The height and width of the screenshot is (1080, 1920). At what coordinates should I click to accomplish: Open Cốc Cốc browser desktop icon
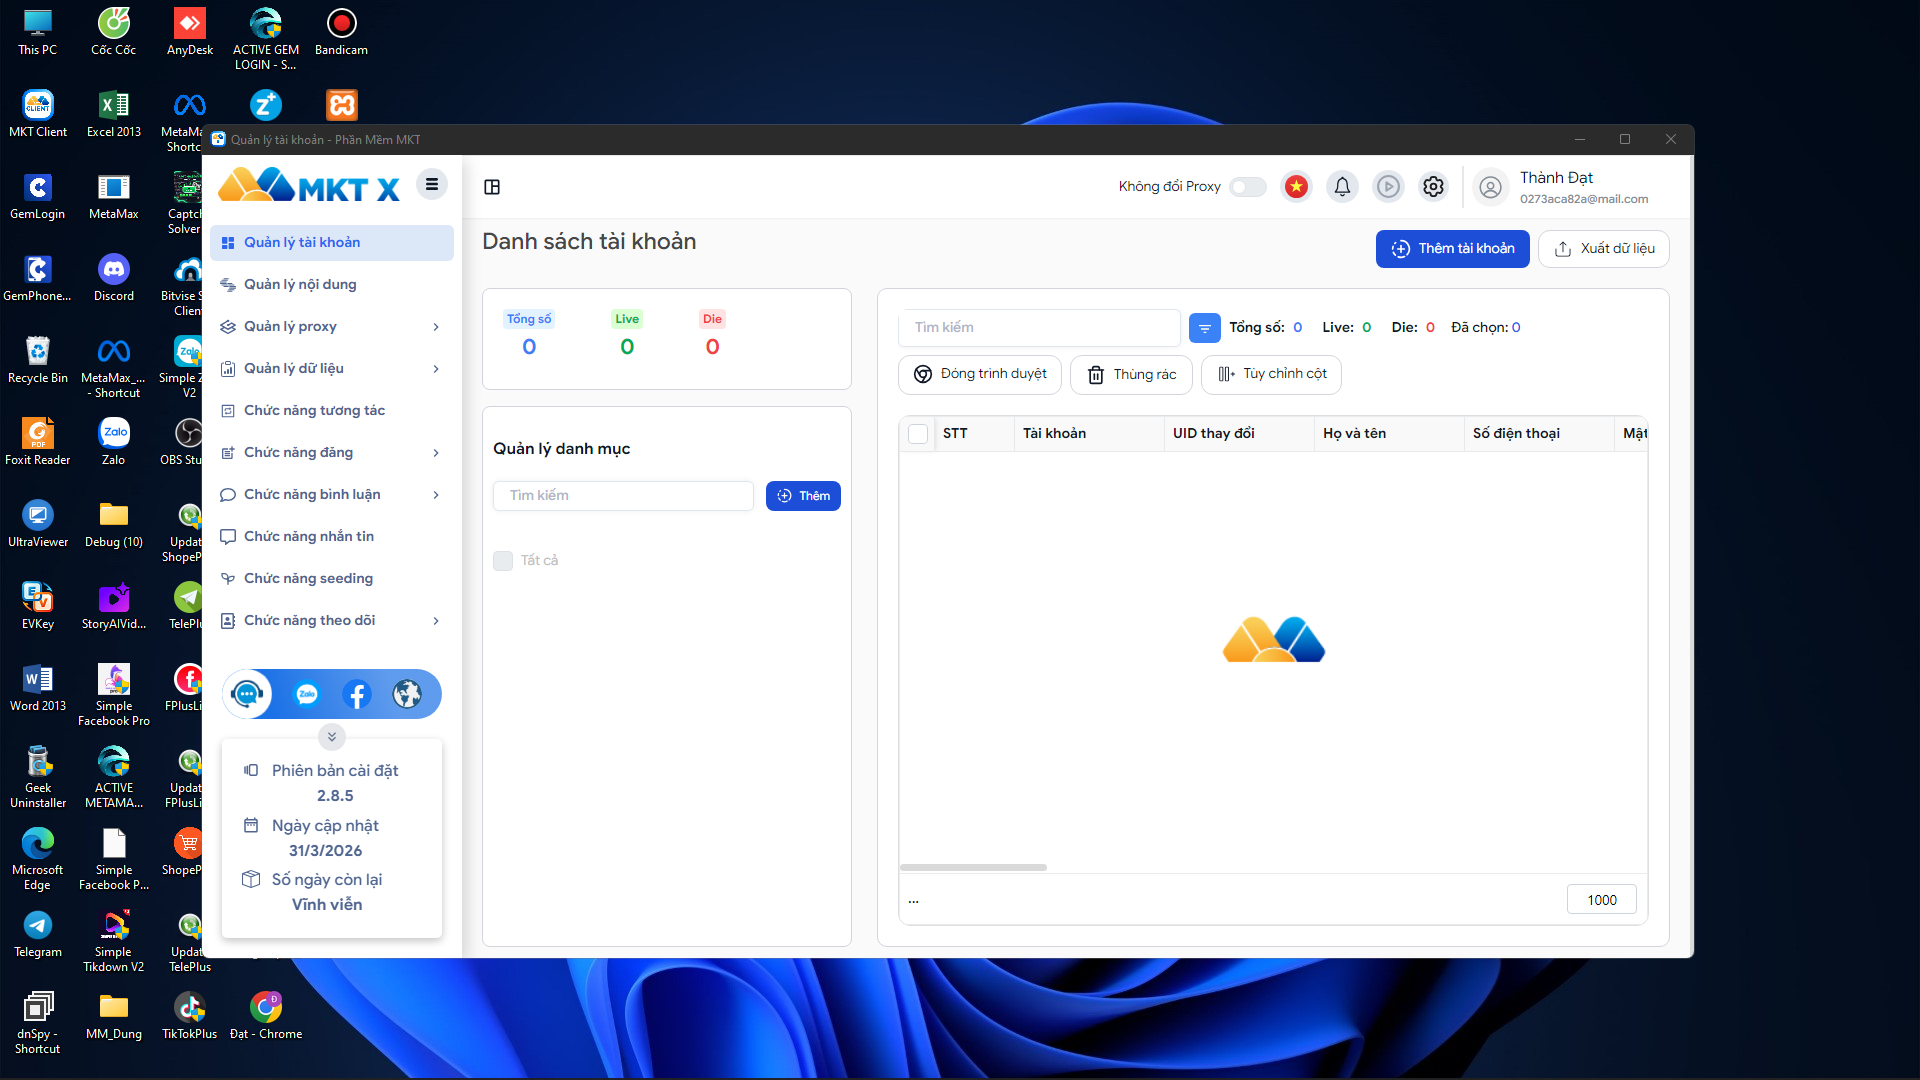114,33
